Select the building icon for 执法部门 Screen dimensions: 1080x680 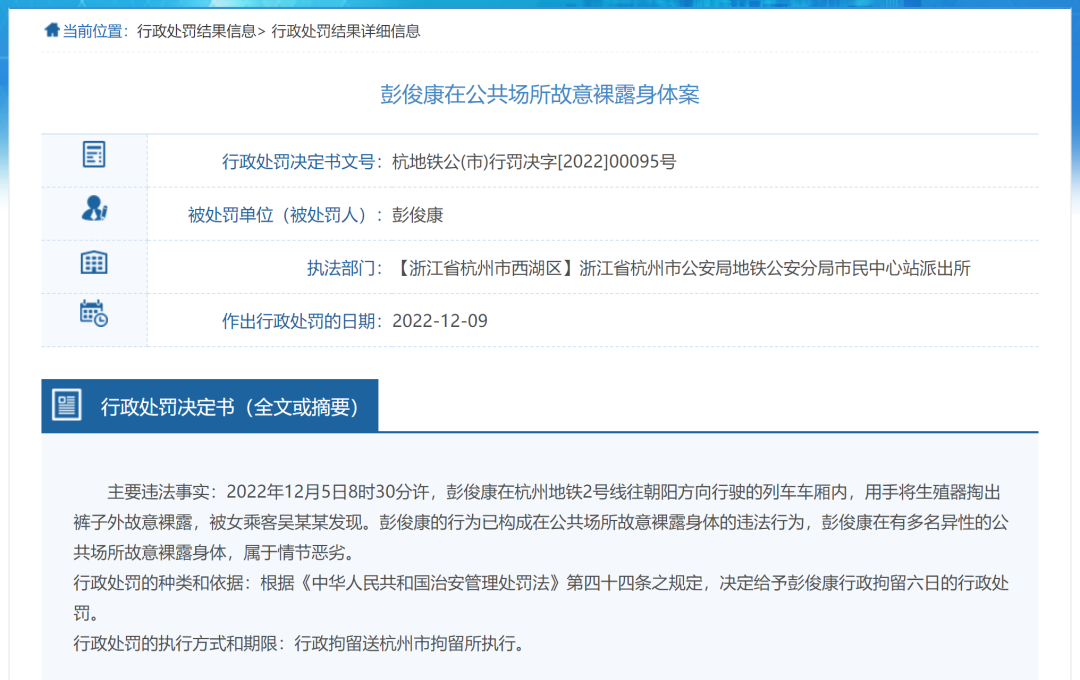click(x=94, y=263)
